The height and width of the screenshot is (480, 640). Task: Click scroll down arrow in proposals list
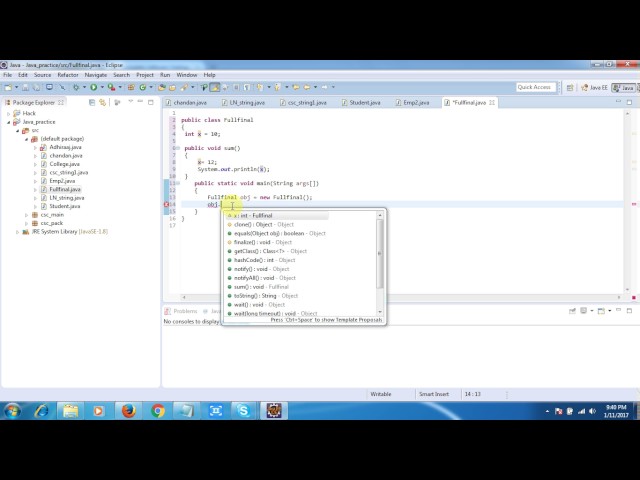click(380, 312)
